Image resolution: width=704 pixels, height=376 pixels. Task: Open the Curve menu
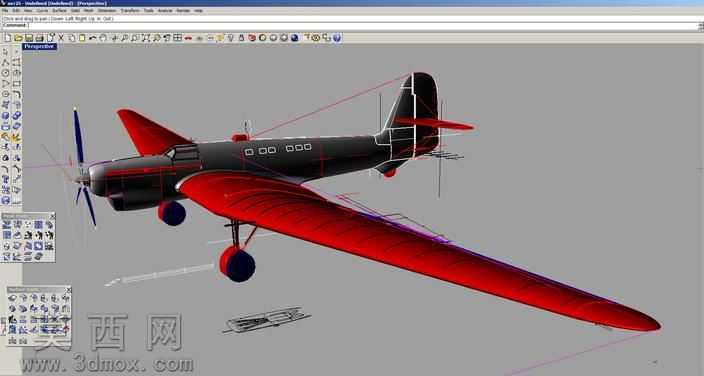tap(42, 10)
